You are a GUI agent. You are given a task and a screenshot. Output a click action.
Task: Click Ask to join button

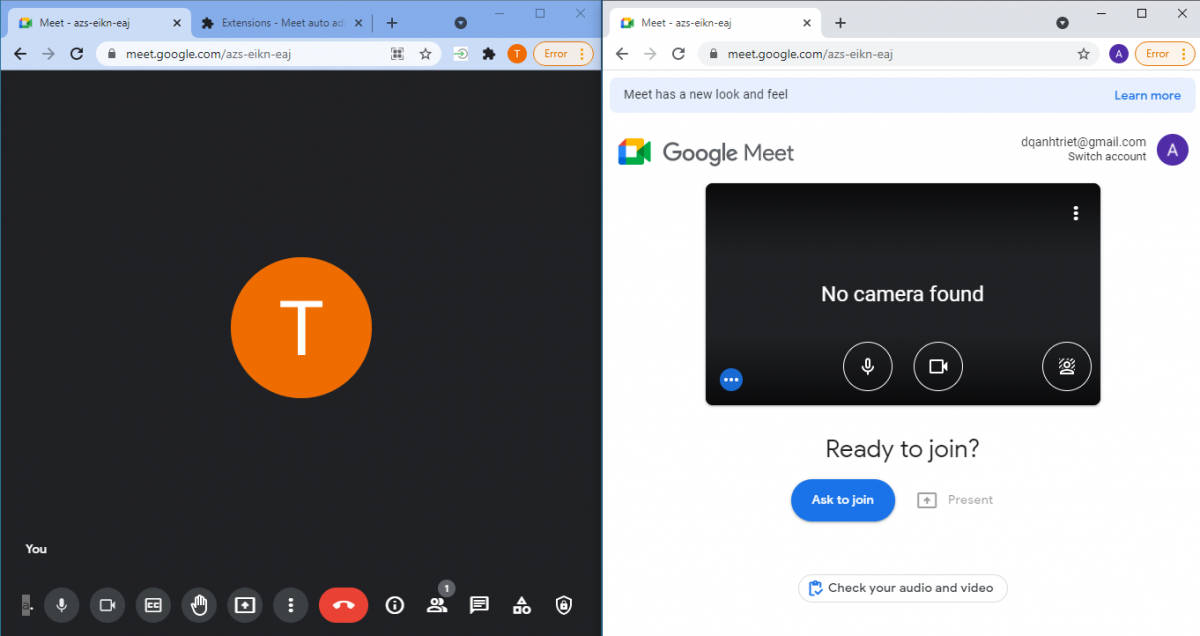pos(842,500)
